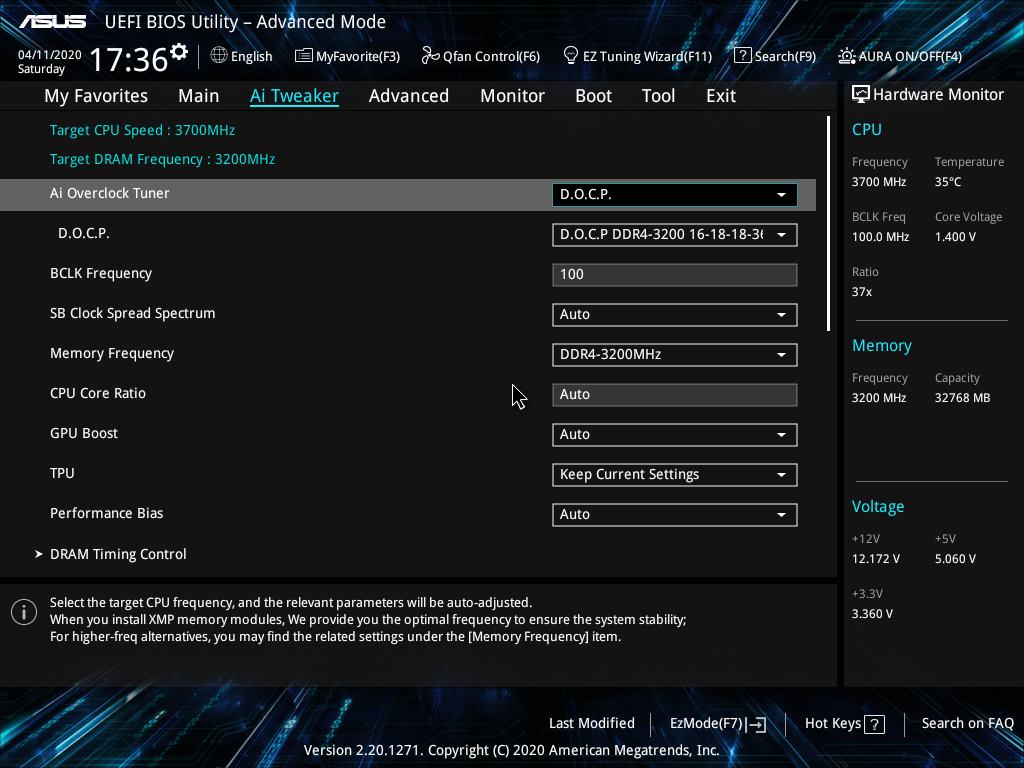Open the Performance Bias dropdown
This screenshot has width=1024, height=768.
(675, 515)
